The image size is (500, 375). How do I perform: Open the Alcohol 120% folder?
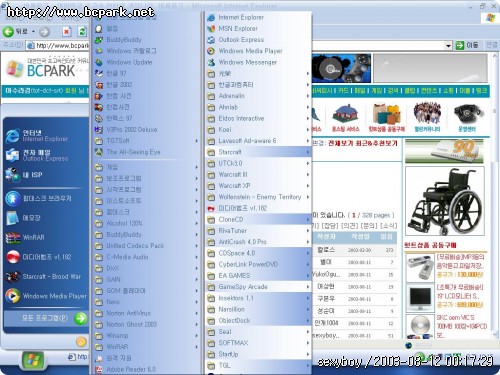(x=147, y=223)
